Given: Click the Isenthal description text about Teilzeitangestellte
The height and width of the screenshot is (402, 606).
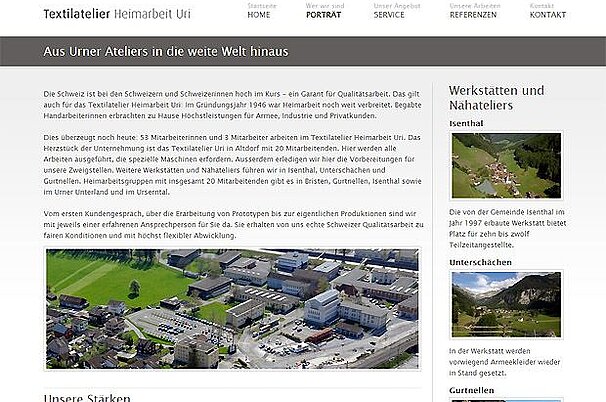Looking at the screenshot, I should coord(506,226).
